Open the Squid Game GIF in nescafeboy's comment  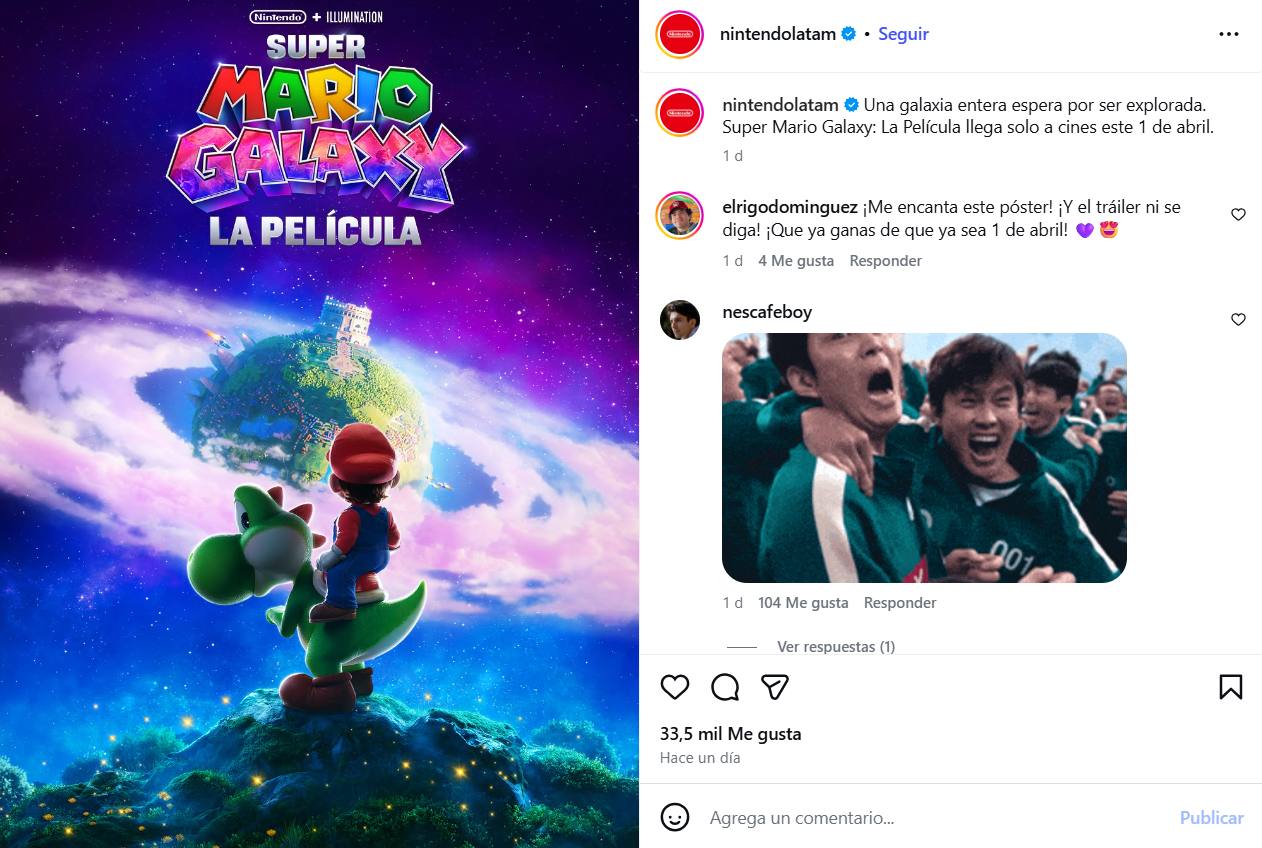click(x=924, y=458)
